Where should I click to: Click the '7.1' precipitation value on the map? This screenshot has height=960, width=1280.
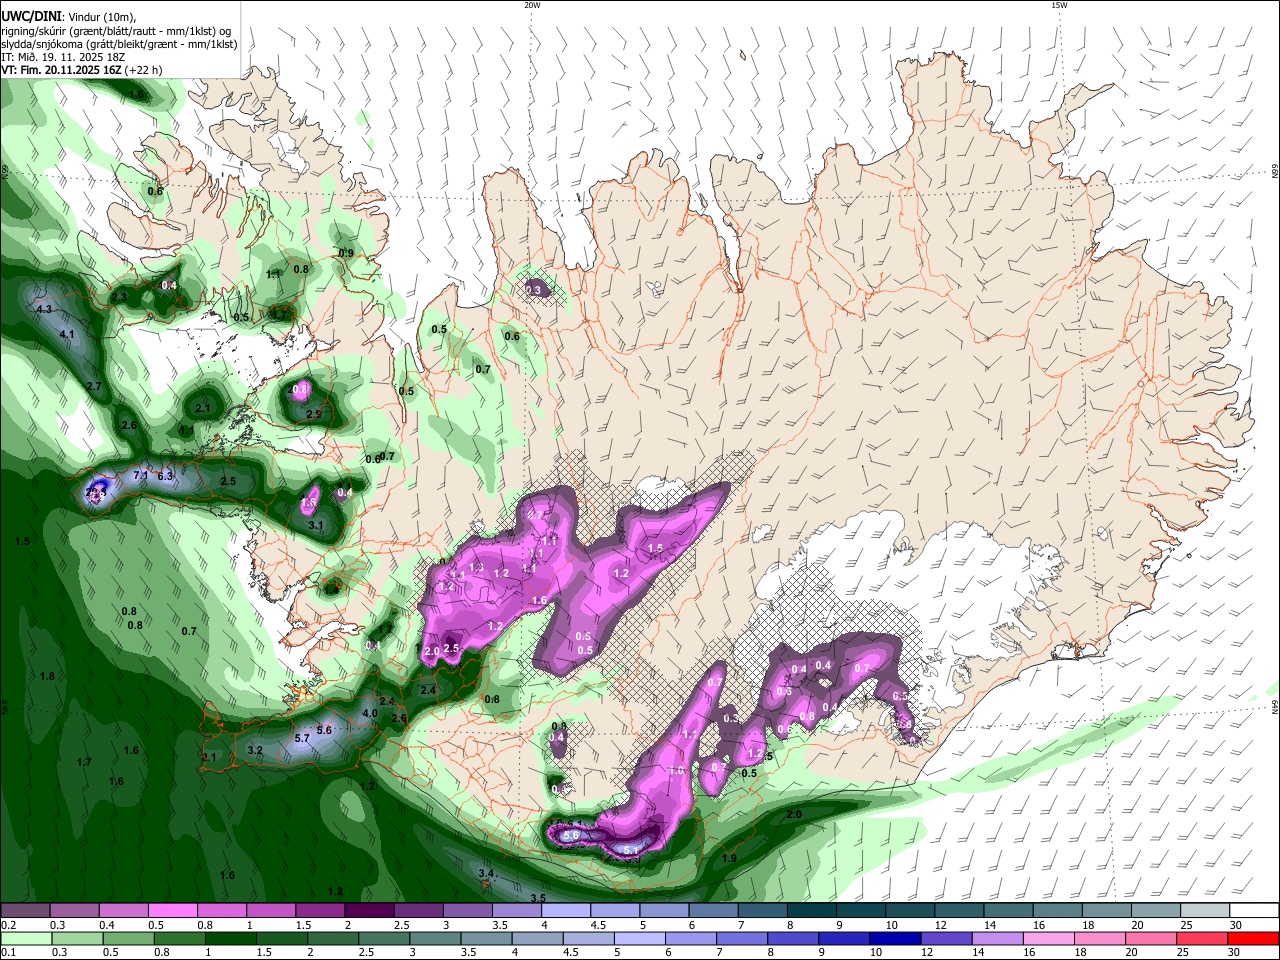(141, 475)
